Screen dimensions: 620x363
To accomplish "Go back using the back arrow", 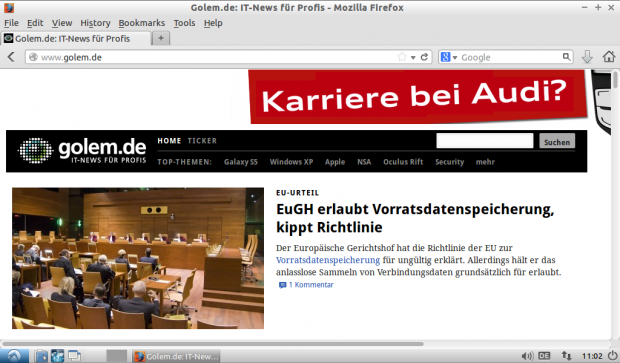I will pos(11,57).
